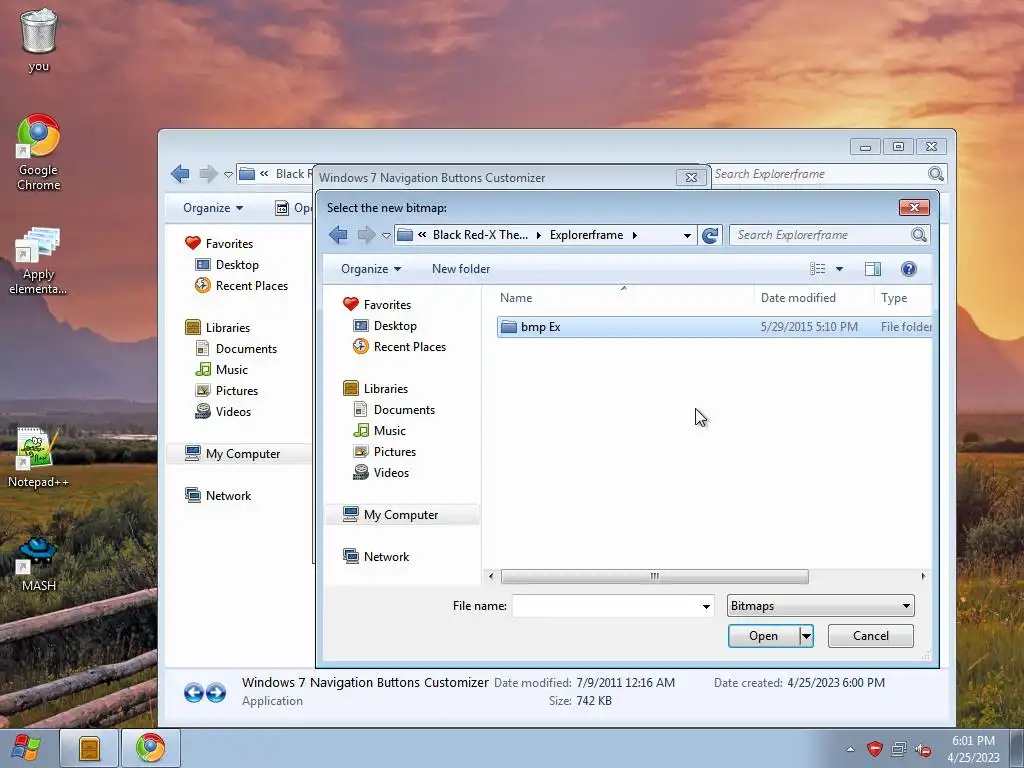
Task: Click the dialog search magnifier icon
Action: click(x=919, y=235)
